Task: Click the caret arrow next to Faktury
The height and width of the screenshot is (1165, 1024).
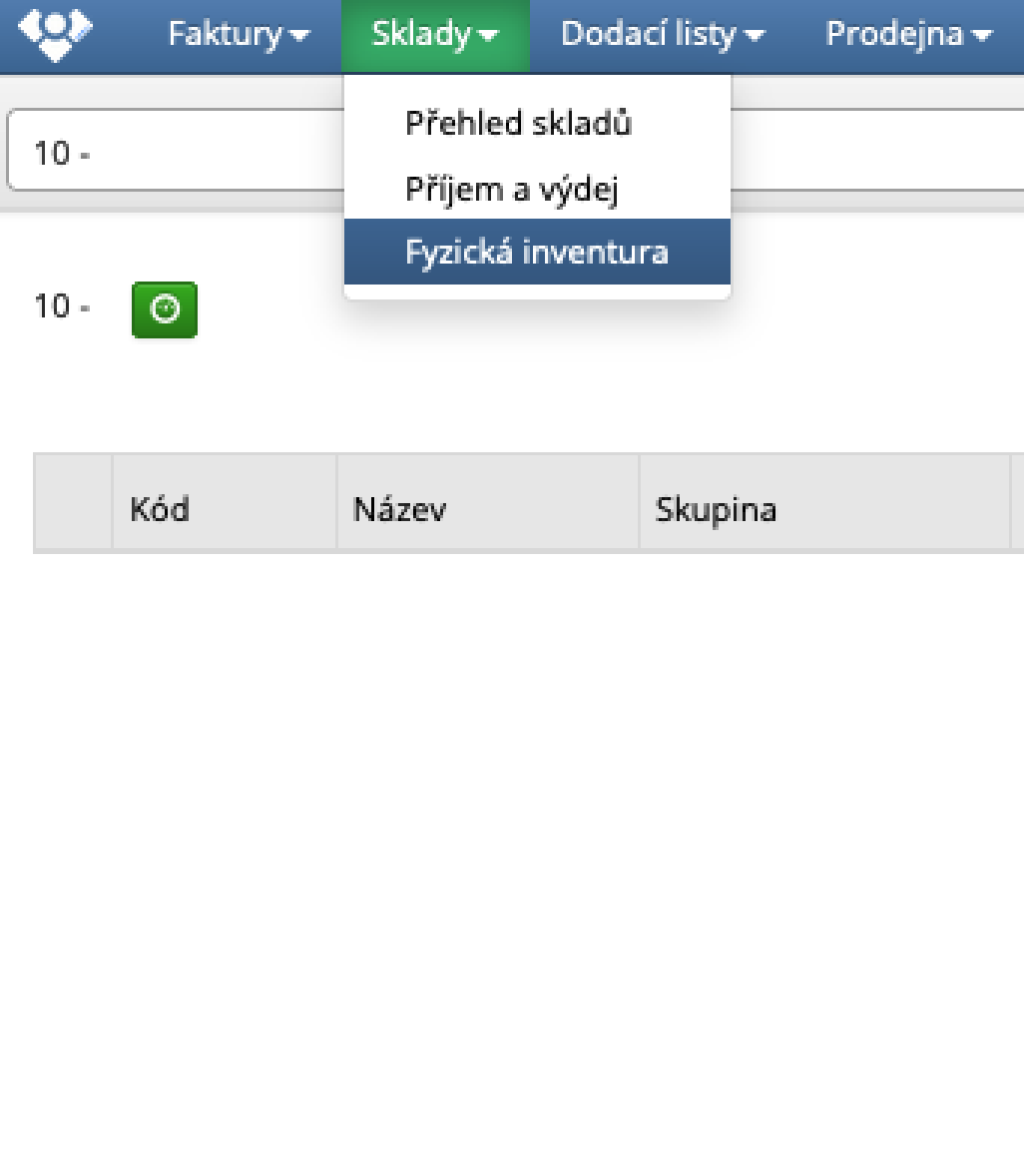Action: click(299, 36)
